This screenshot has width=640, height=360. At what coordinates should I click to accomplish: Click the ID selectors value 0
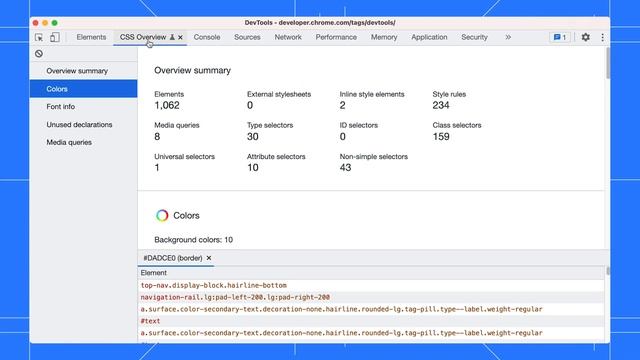342,136
